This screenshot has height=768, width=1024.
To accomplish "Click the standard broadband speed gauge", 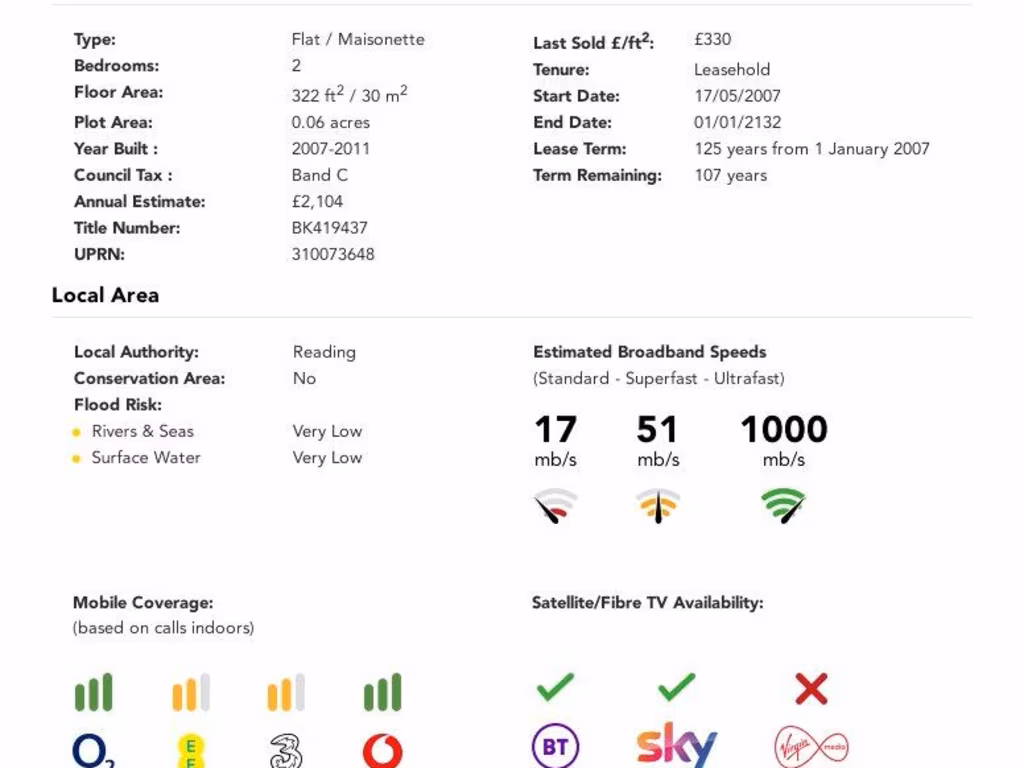I will click(x=555, y=506).
